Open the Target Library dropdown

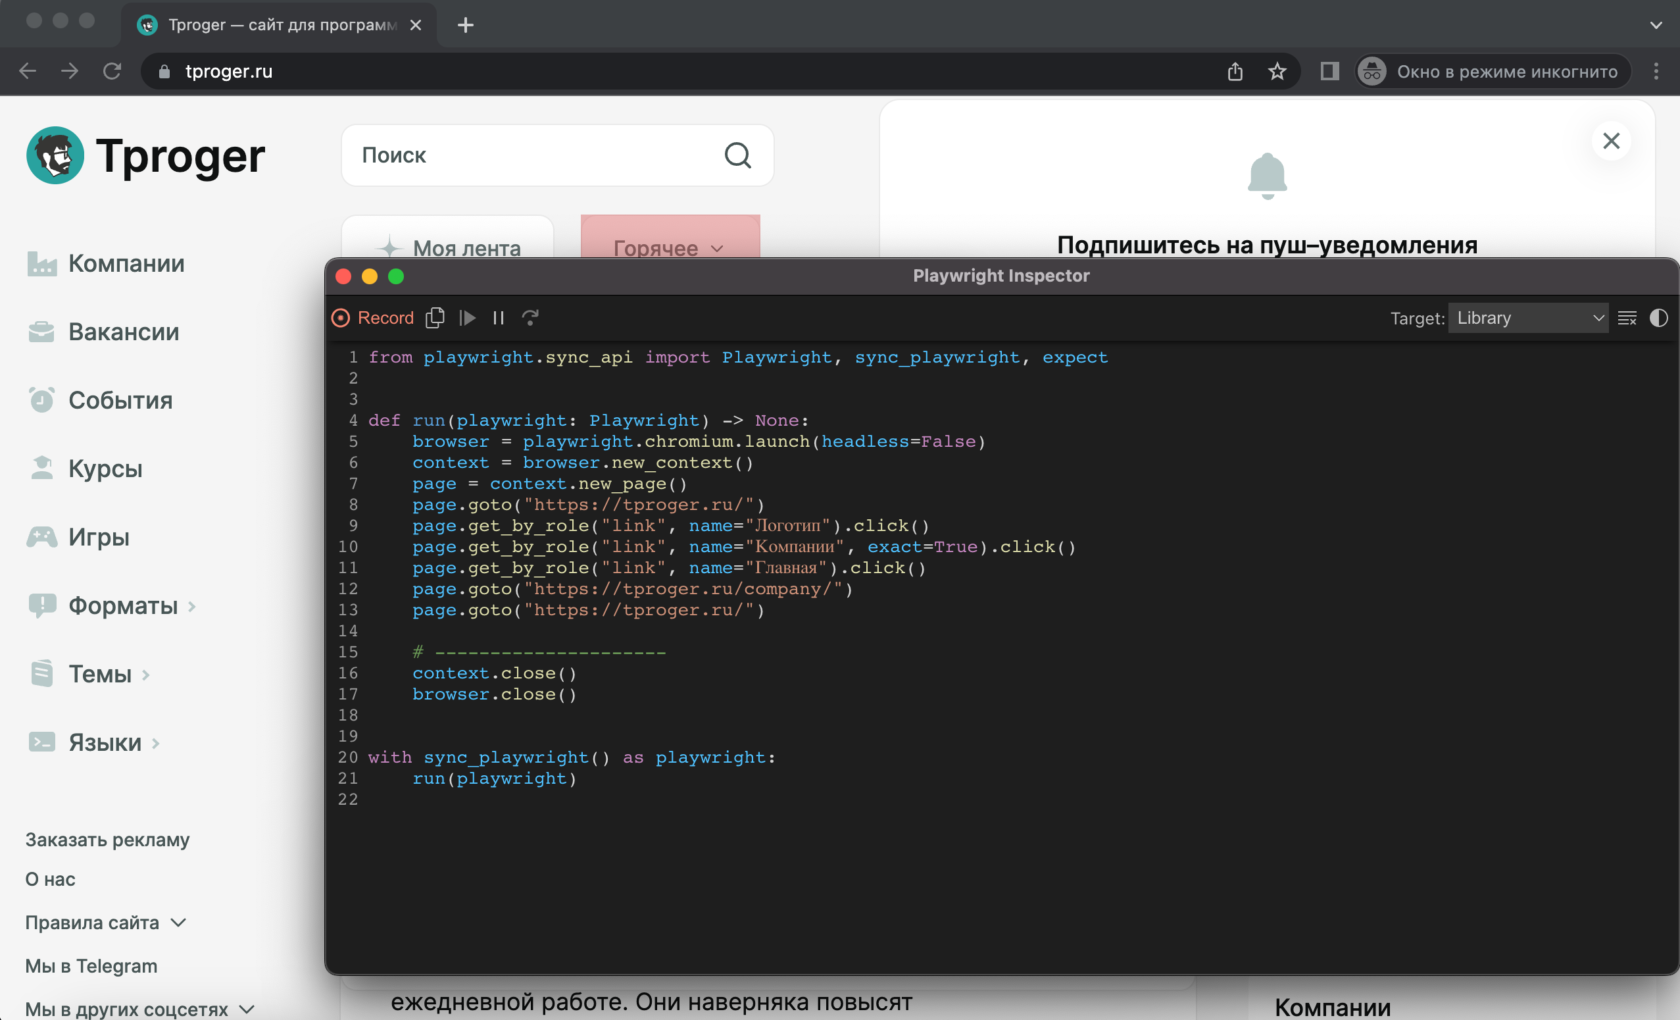(x=1527, y=318)
